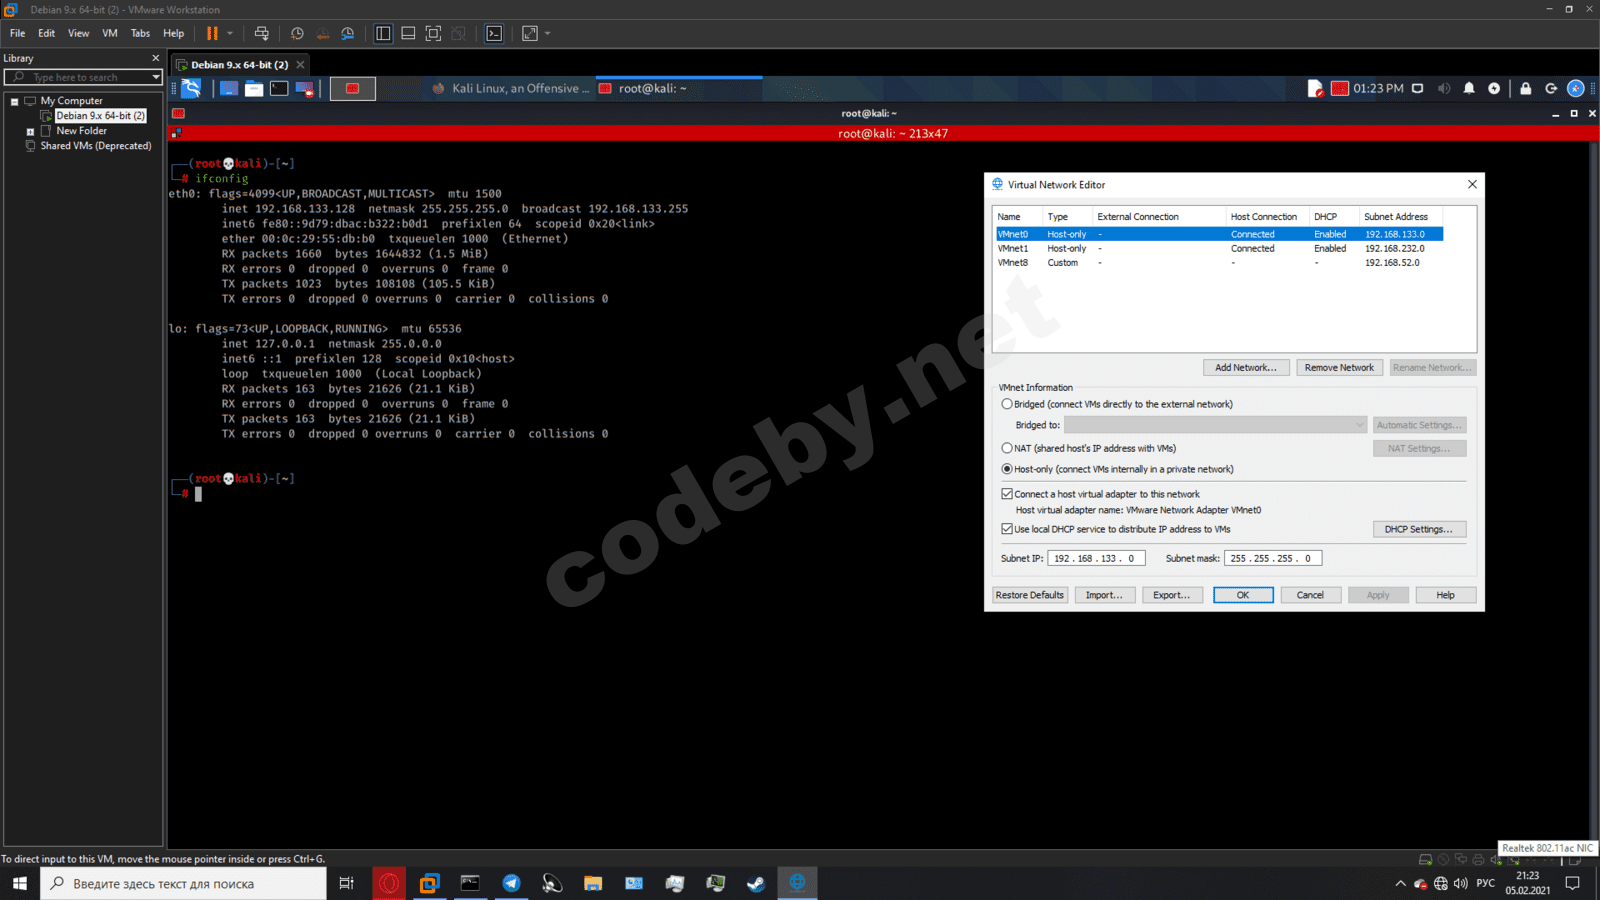1600x900 pixels.
Task: Open Help in Virtual Network Editor
Action: (x=1446, y=595)
